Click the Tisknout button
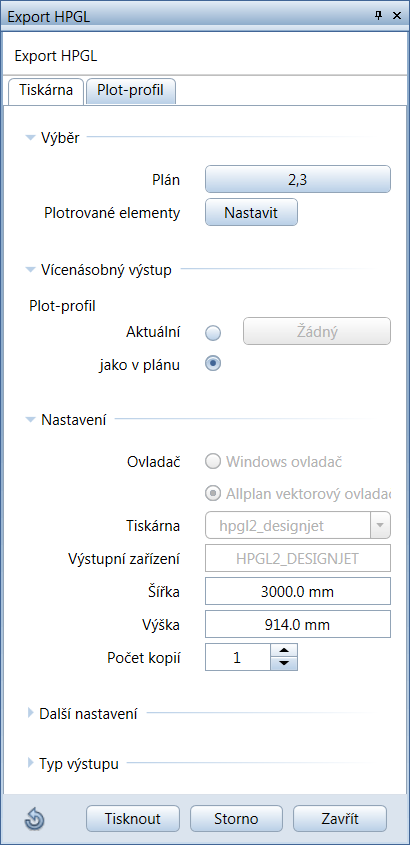 133,819
